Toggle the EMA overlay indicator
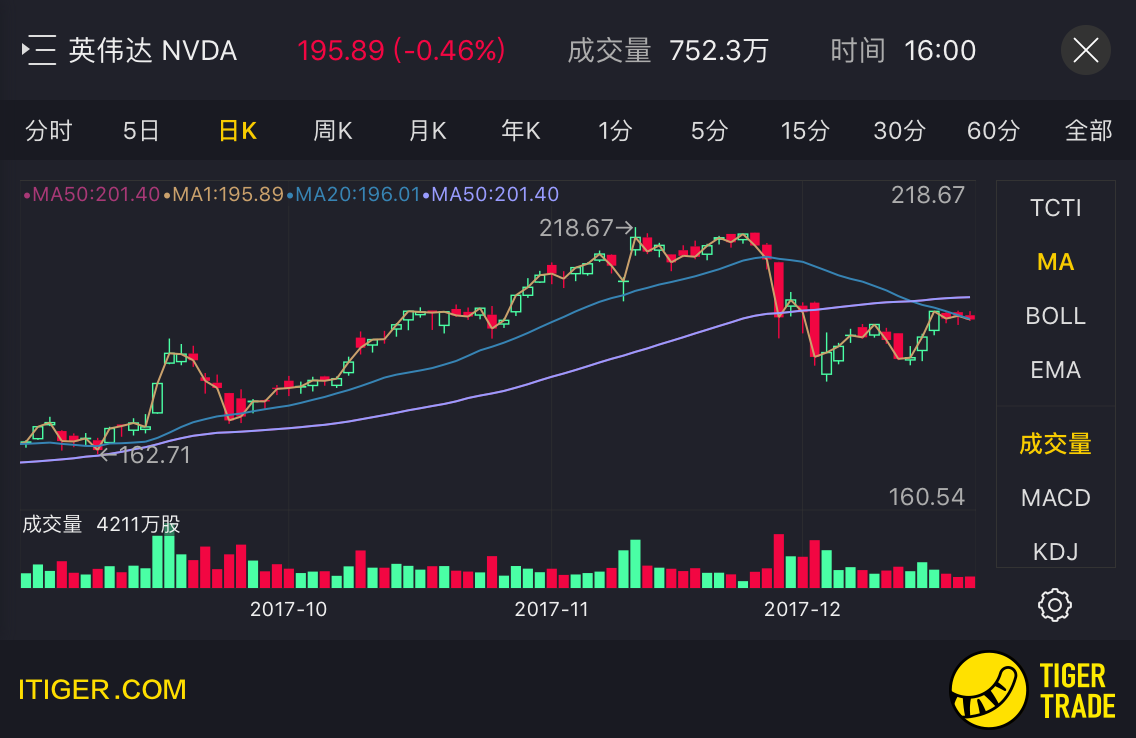 coord(1055,370)
